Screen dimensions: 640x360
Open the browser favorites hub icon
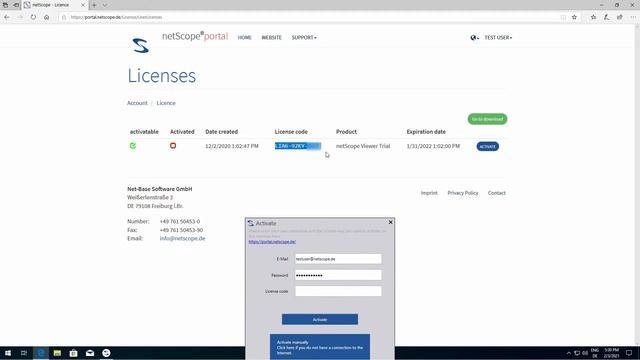pyautogui.click(x=593, y=17)
